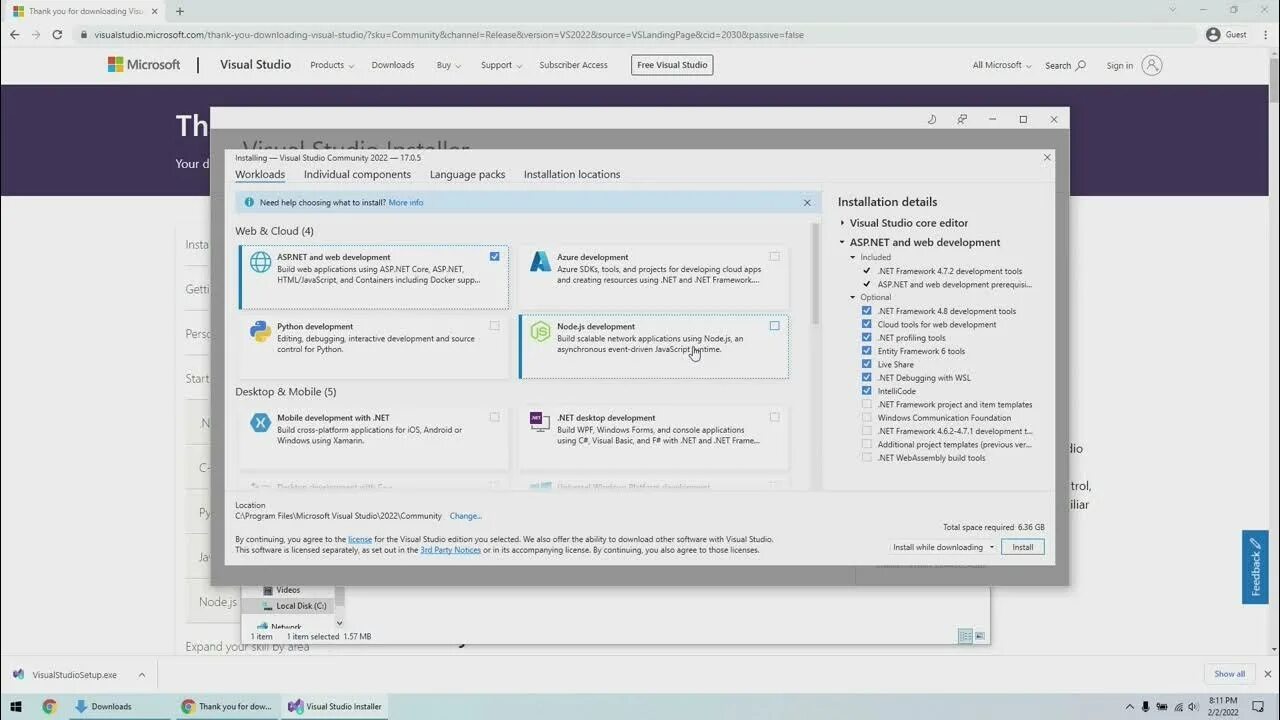Click Change... location link
The image size is (1280, 720).
(x=466, y=516)
